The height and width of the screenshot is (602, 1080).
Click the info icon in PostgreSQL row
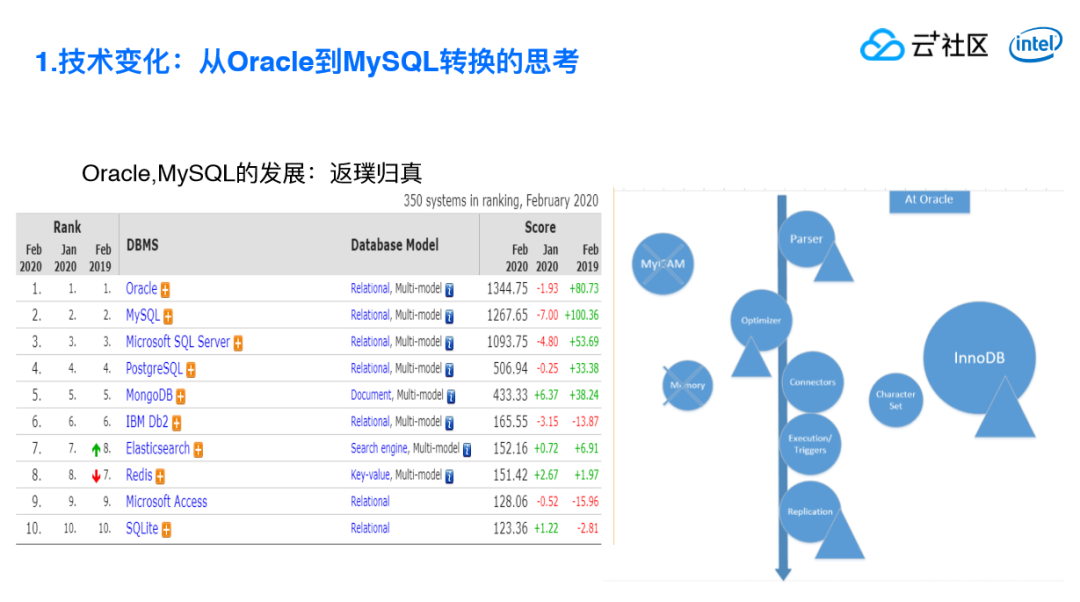point(449,370)
